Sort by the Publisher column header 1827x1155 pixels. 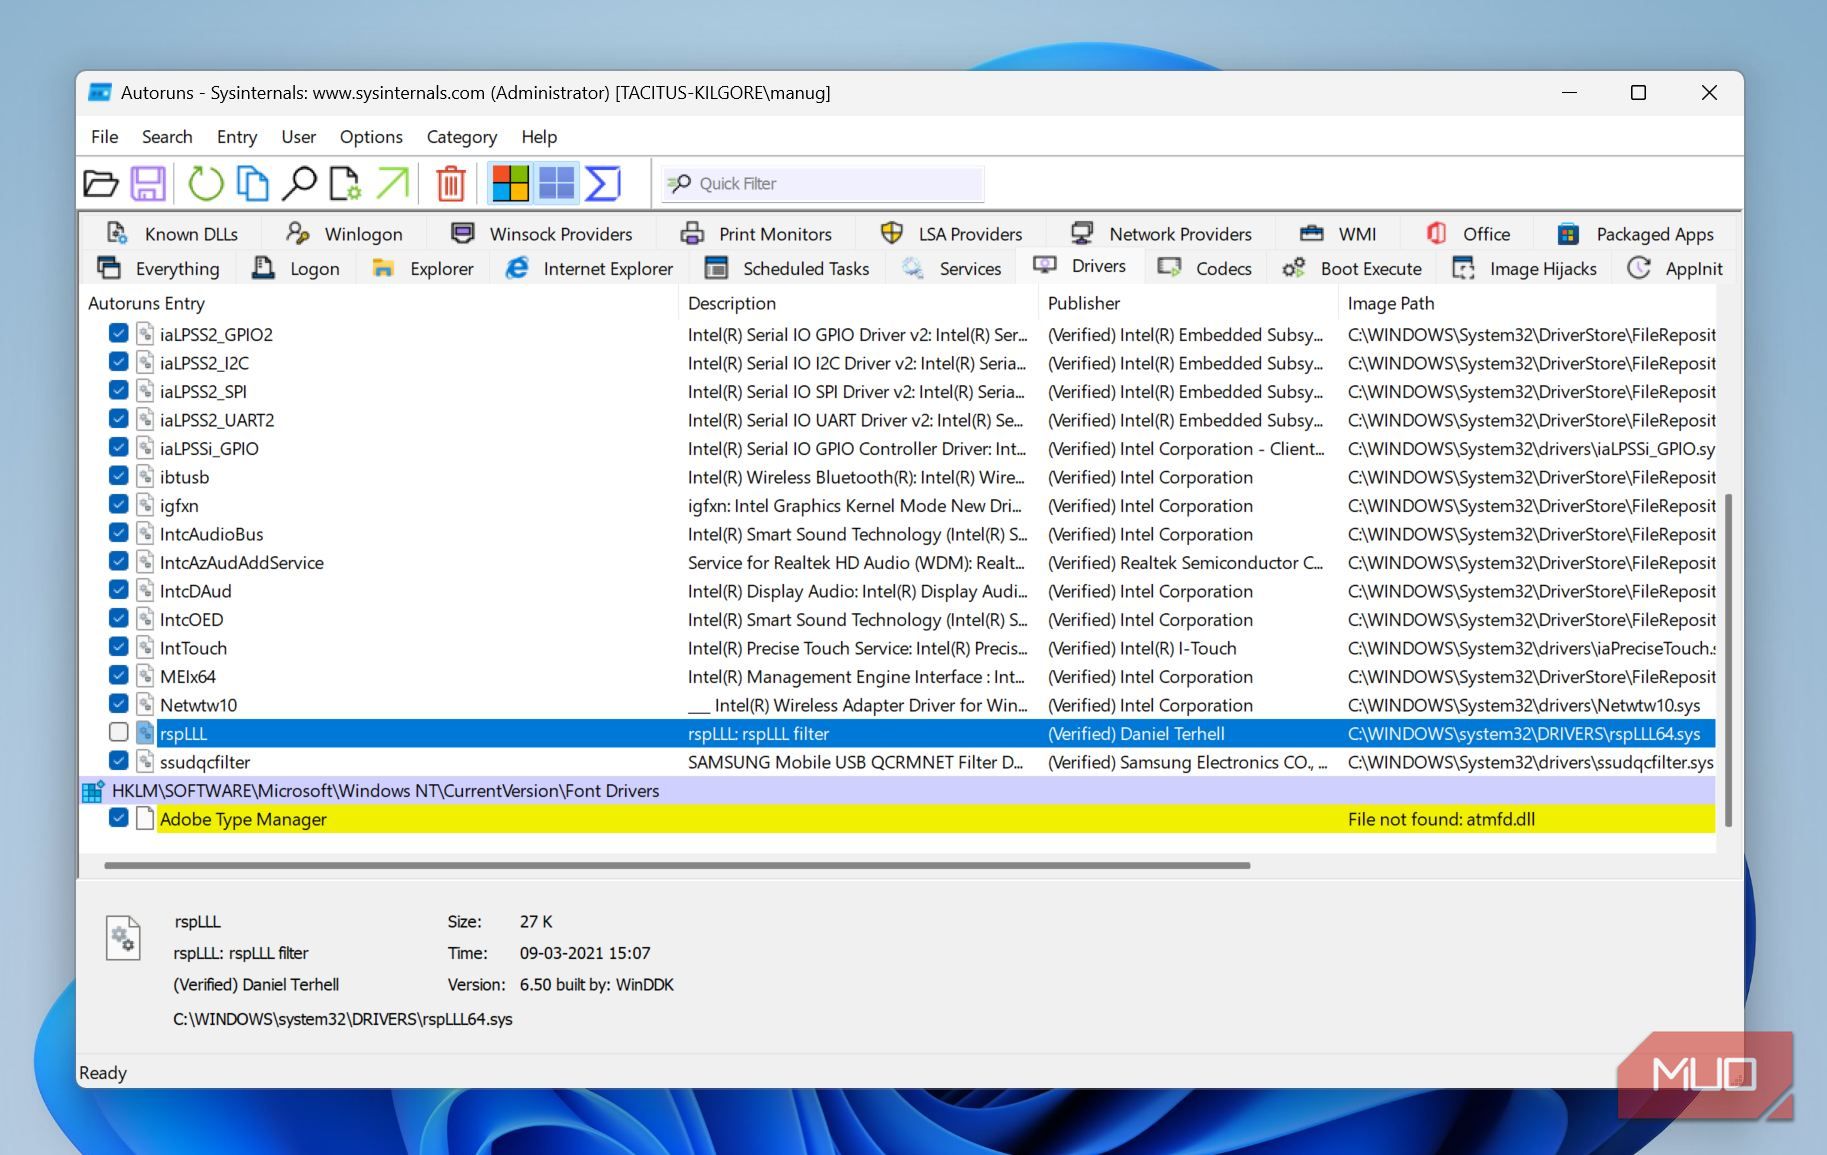(1188, 303)
